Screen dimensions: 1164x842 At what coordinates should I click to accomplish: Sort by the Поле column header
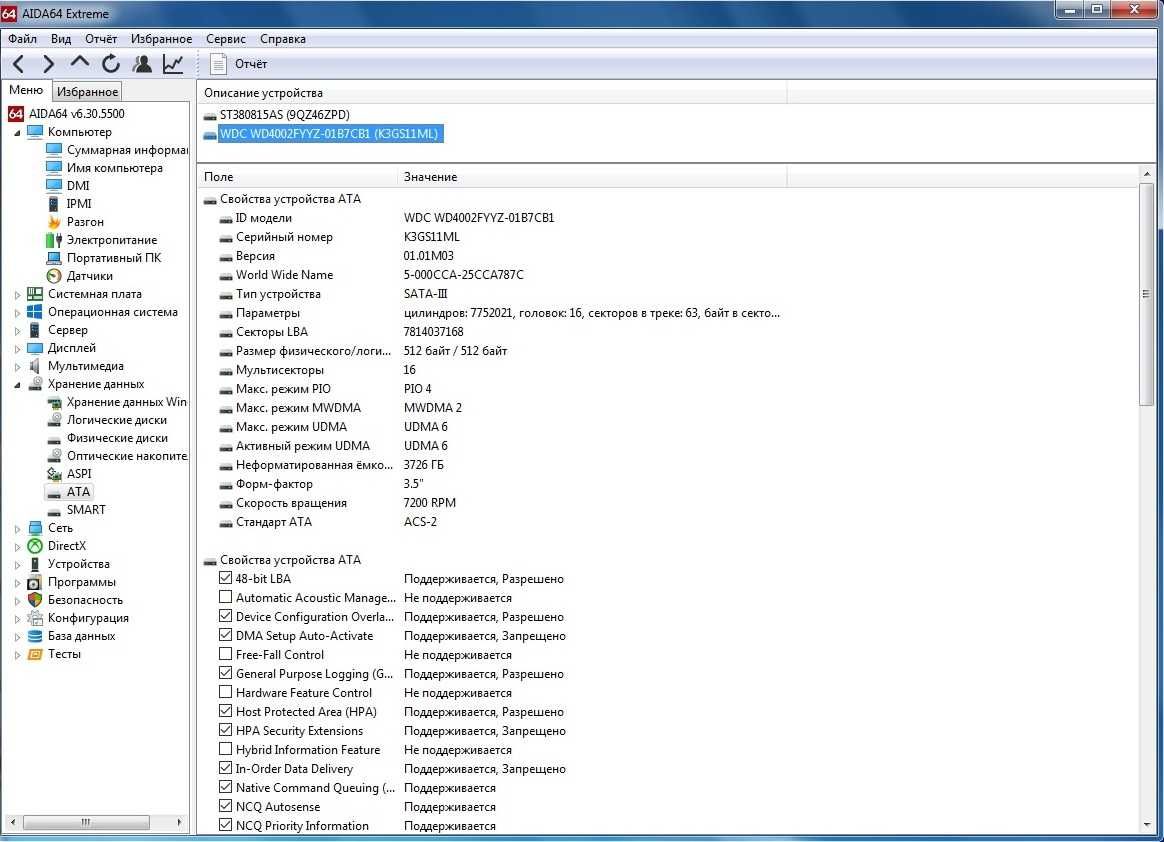click(298, 177)
